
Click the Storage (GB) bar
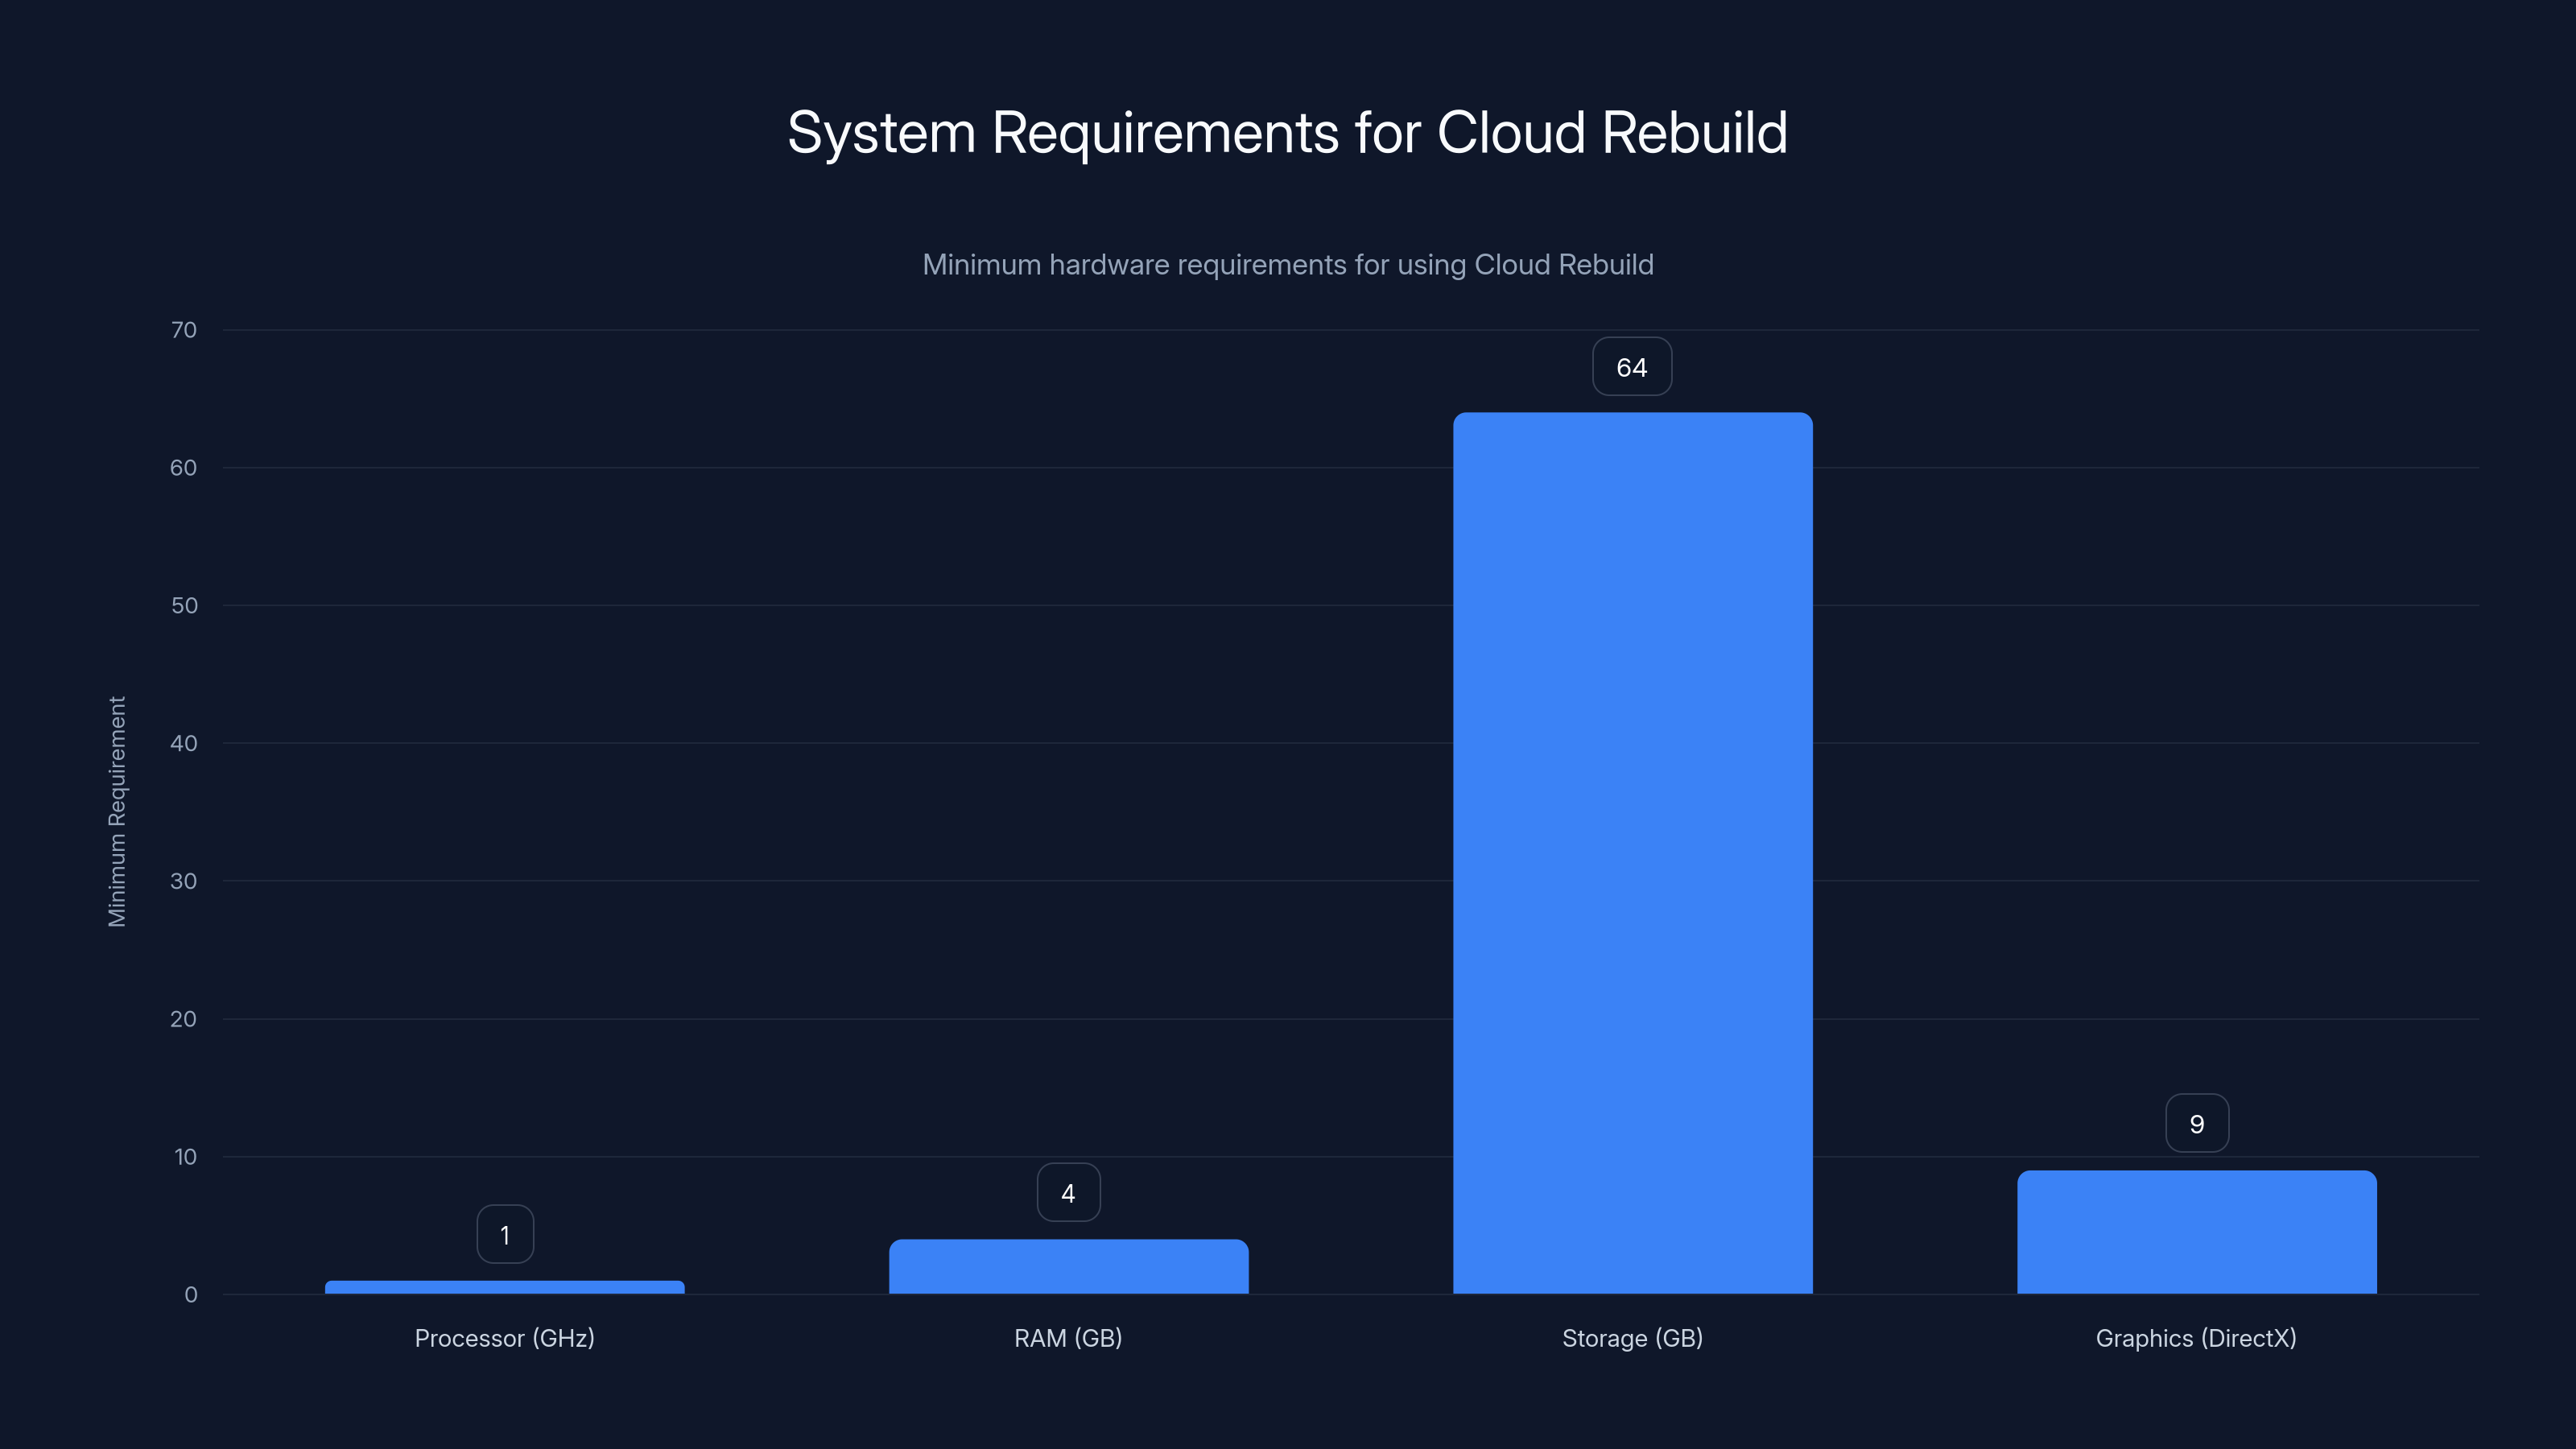click(x=1632, y=853)
